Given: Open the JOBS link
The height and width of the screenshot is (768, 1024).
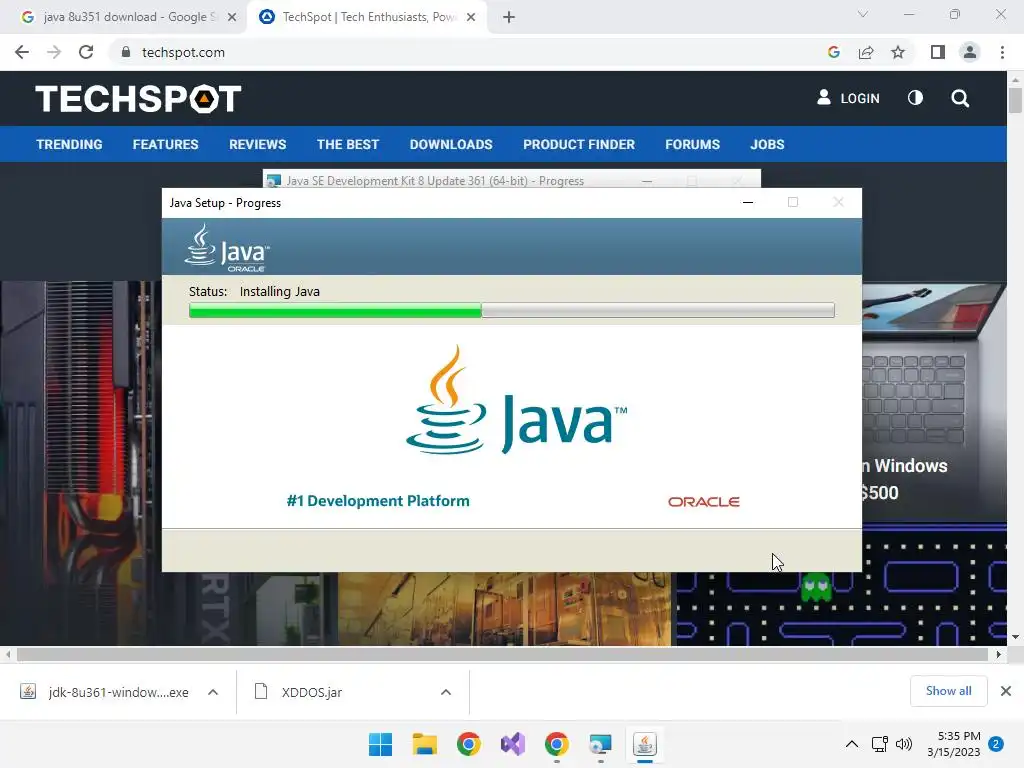Looking at the screenshot, I should 767,144.
